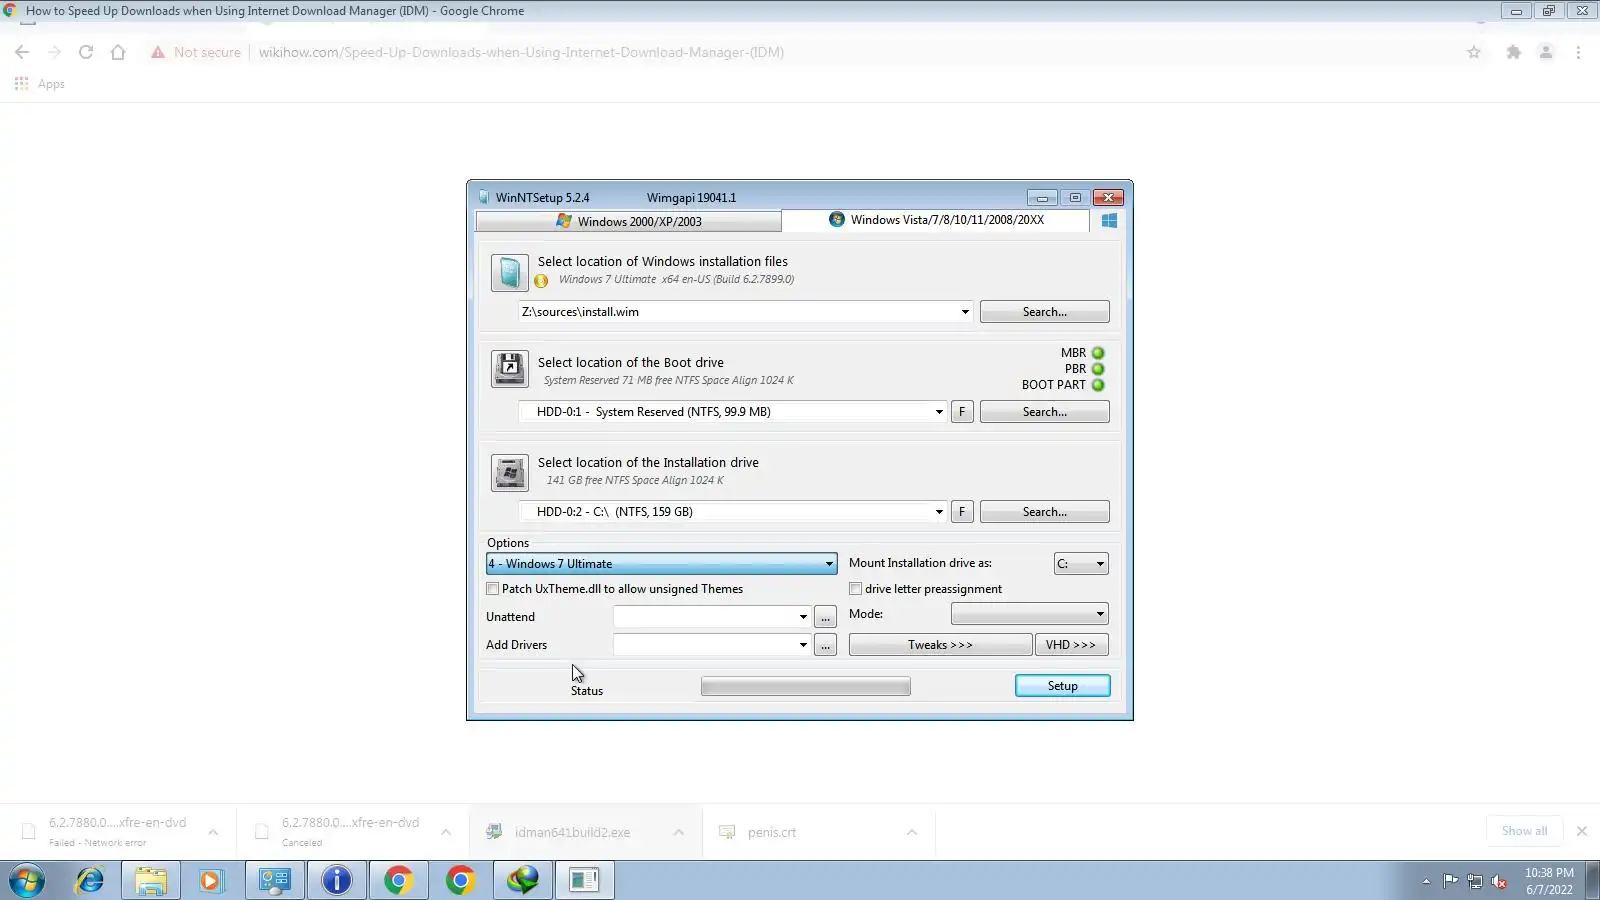
Task: Browse for an Unattend file with the ellipsis button
Action: (825, 617)
